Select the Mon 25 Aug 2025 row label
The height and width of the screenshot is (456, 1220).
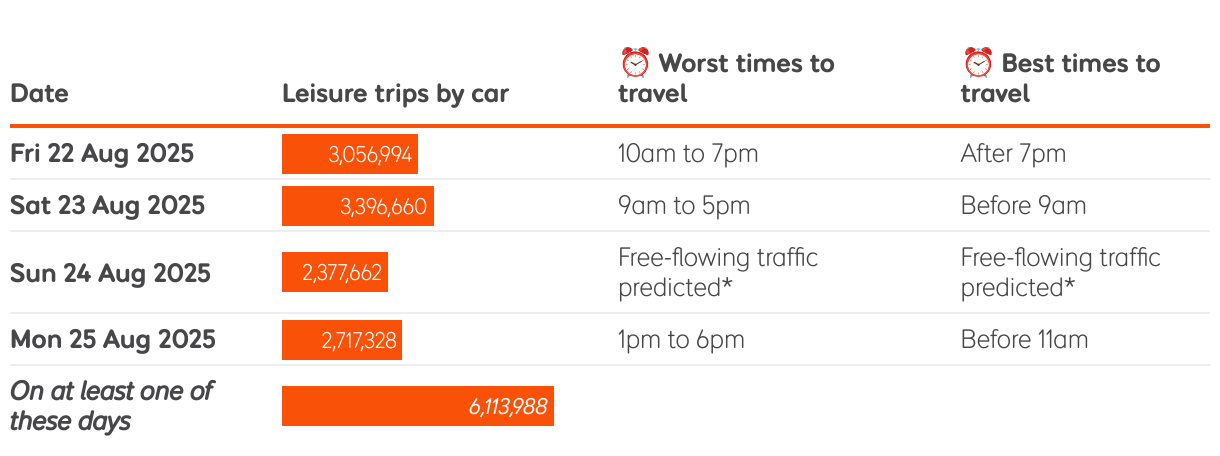[113, 340]
